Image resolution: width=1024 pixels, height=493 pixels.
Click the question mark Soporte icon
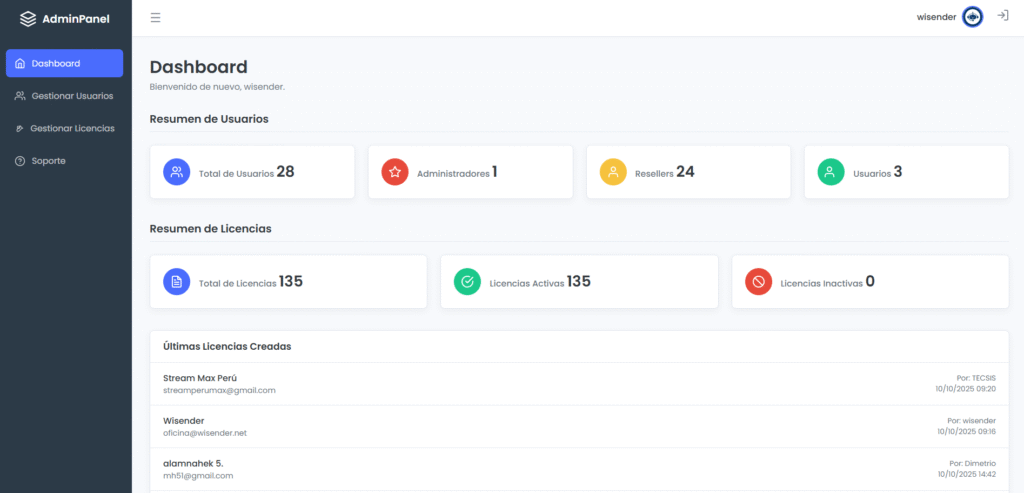pos(20,161)
